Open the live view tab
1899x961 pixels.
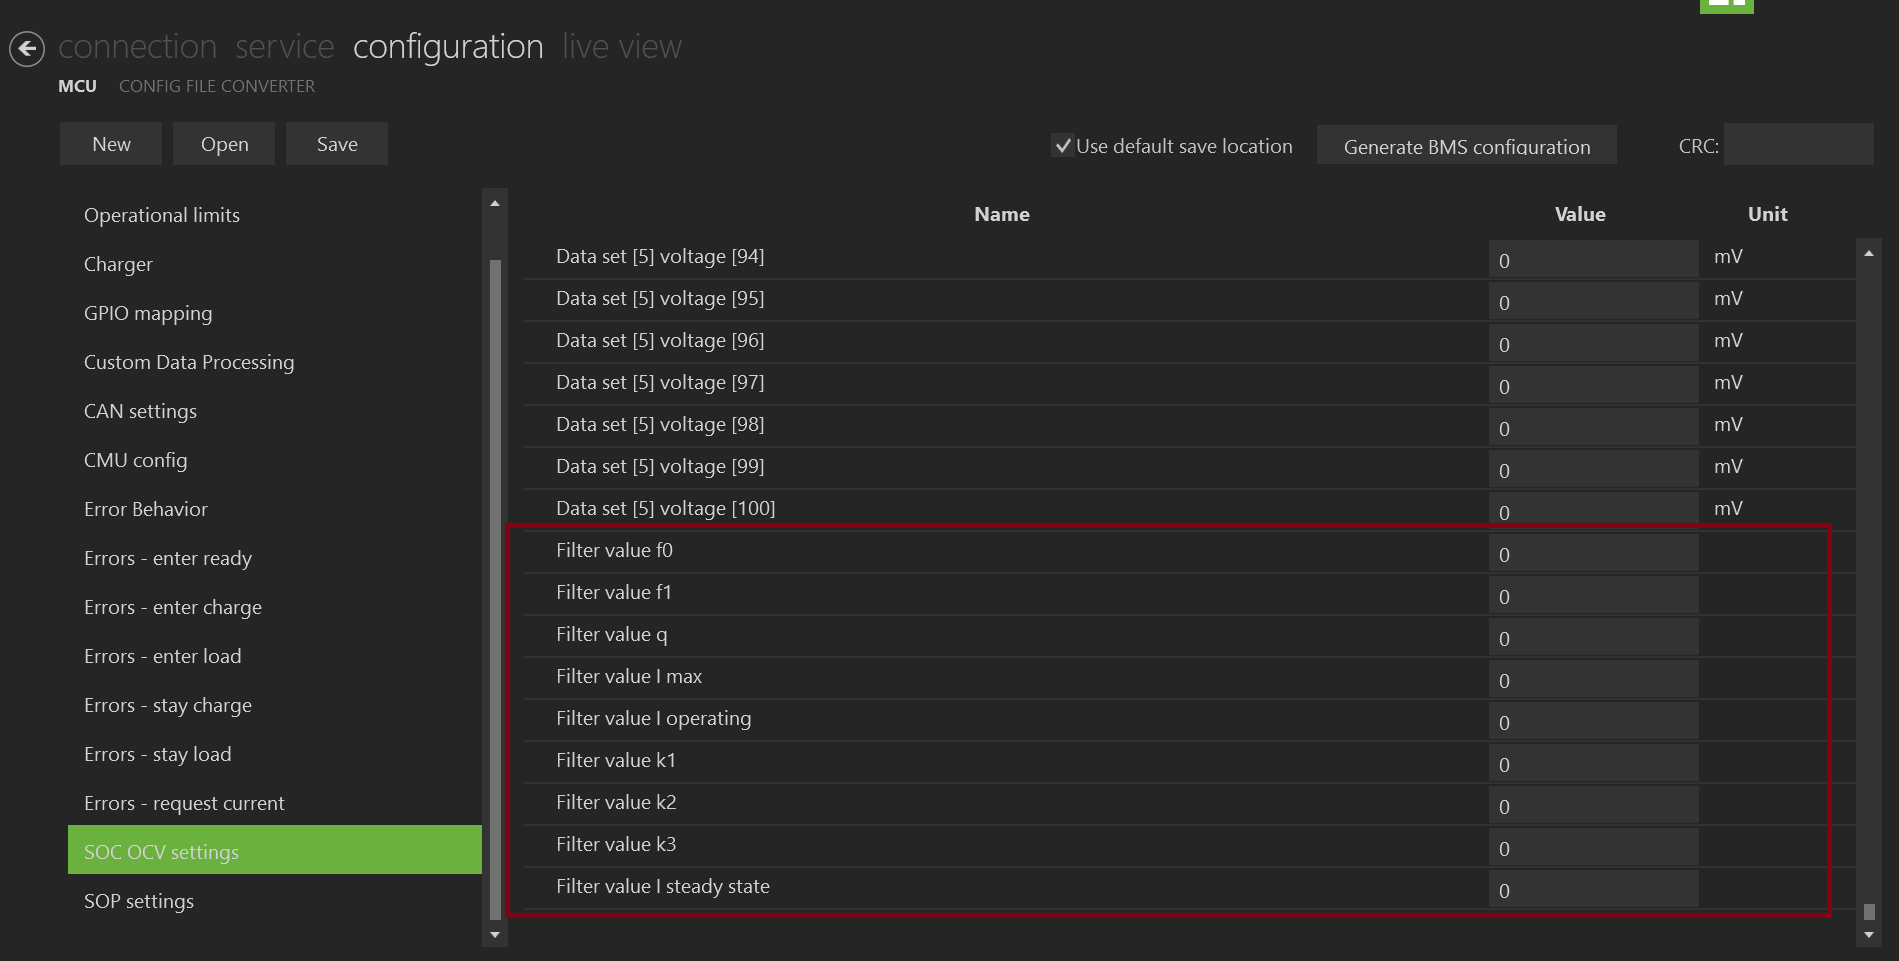click(621, 47)
